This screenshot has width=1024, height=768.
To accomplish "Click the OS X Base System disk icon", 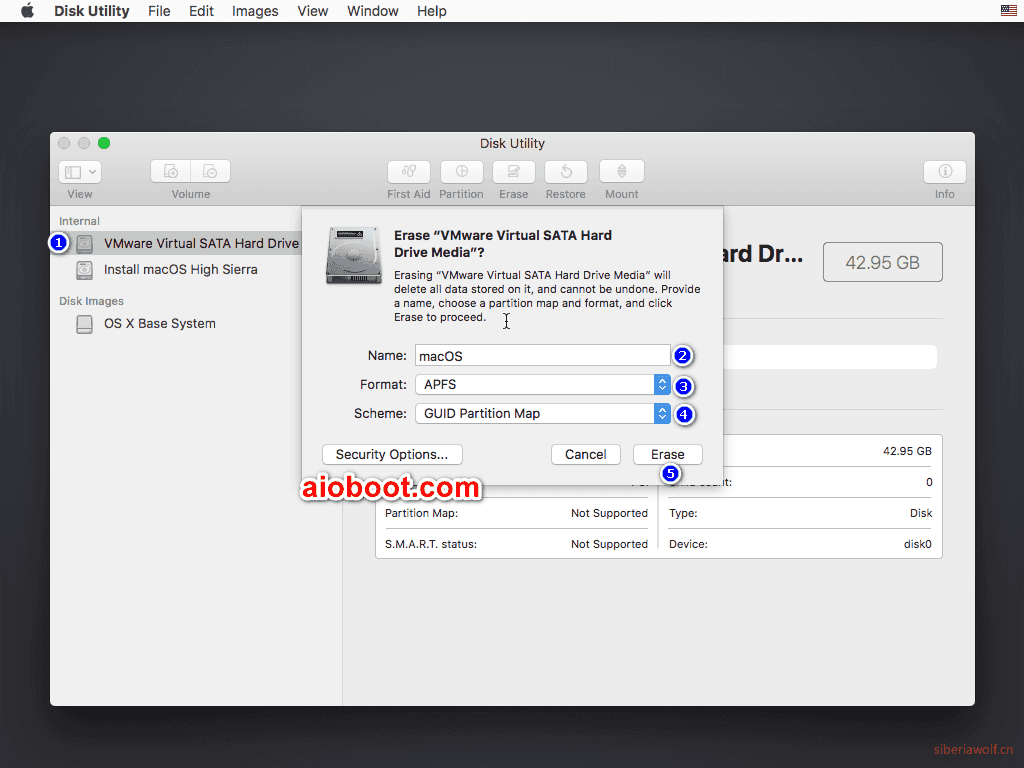I will click(84, 324).
